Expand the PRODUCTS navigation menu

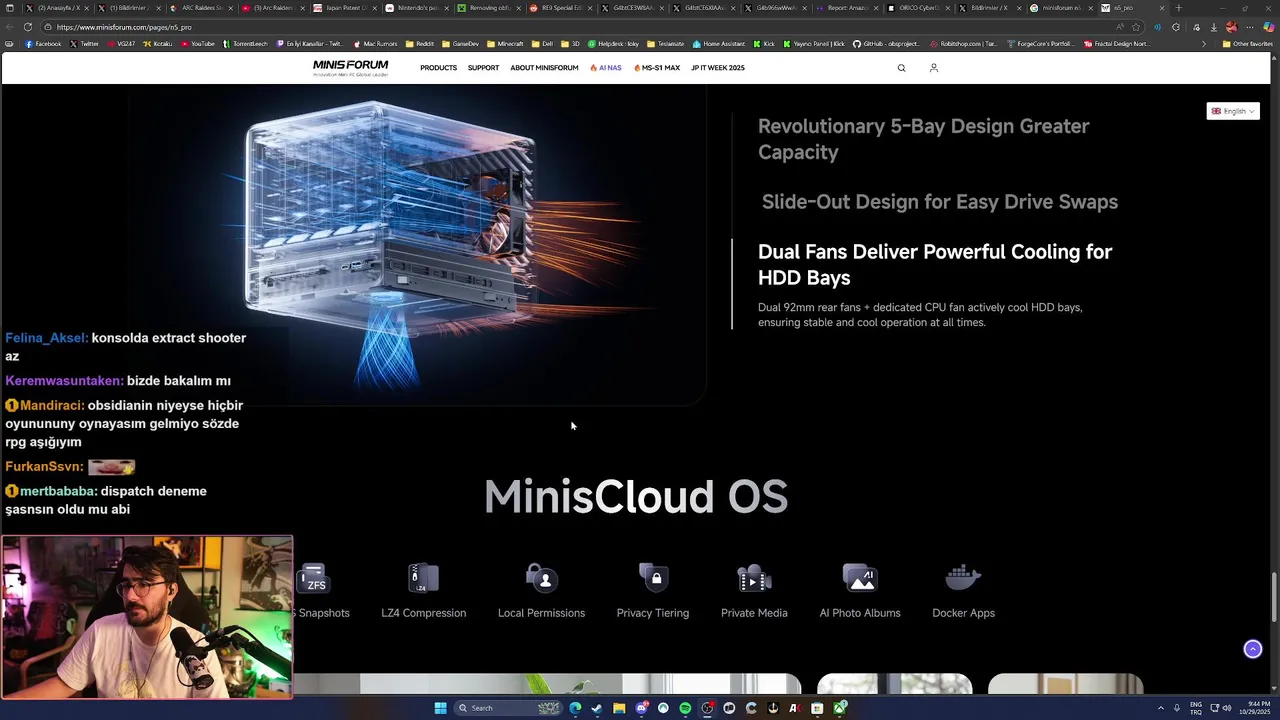[x=438, y=68]
